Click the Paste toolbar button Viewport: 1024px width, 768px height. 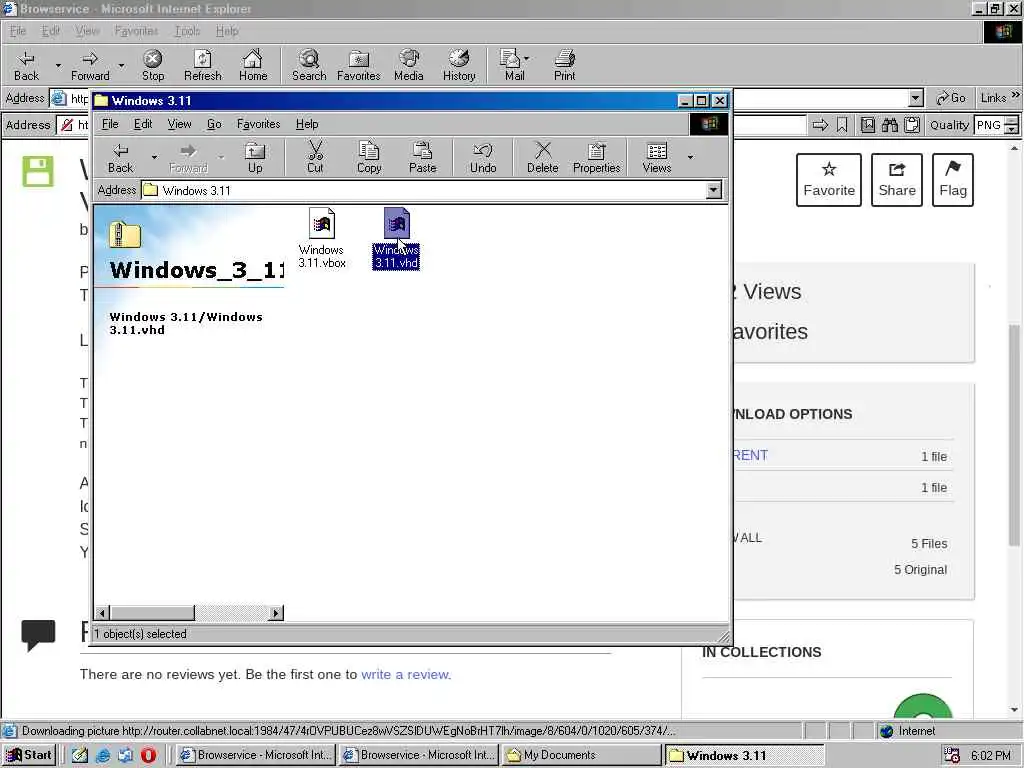[423, 158]
